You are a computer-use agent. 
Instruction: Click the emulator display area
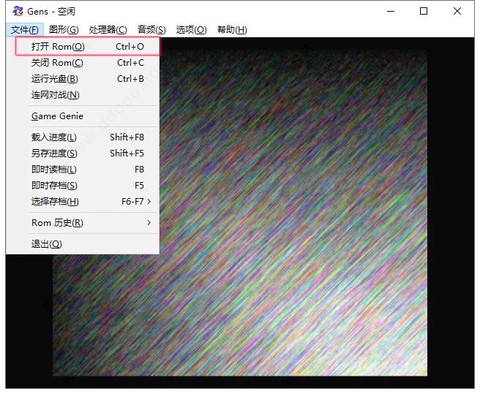tap(293, 213)
